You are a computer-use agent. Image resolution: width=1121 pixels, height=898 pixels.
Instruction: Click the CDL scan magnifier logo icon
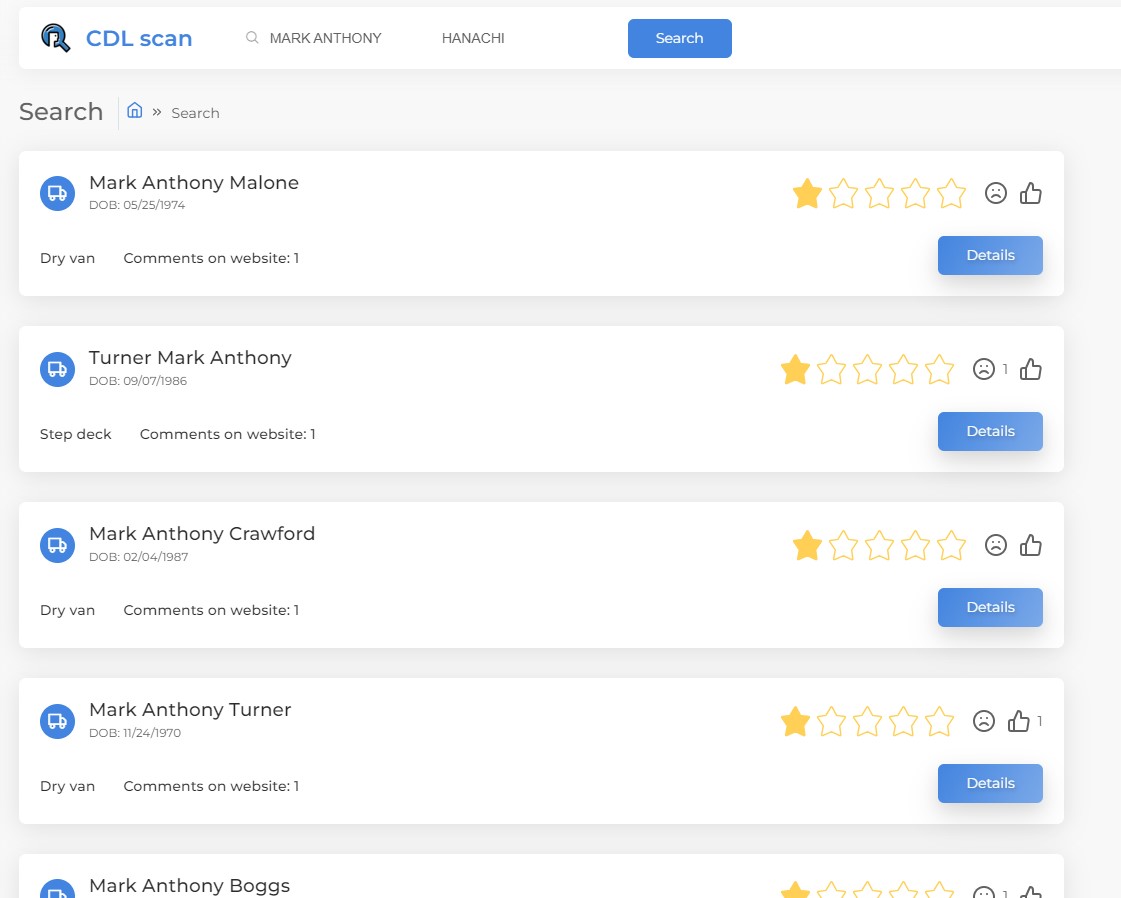pos(56,38)
